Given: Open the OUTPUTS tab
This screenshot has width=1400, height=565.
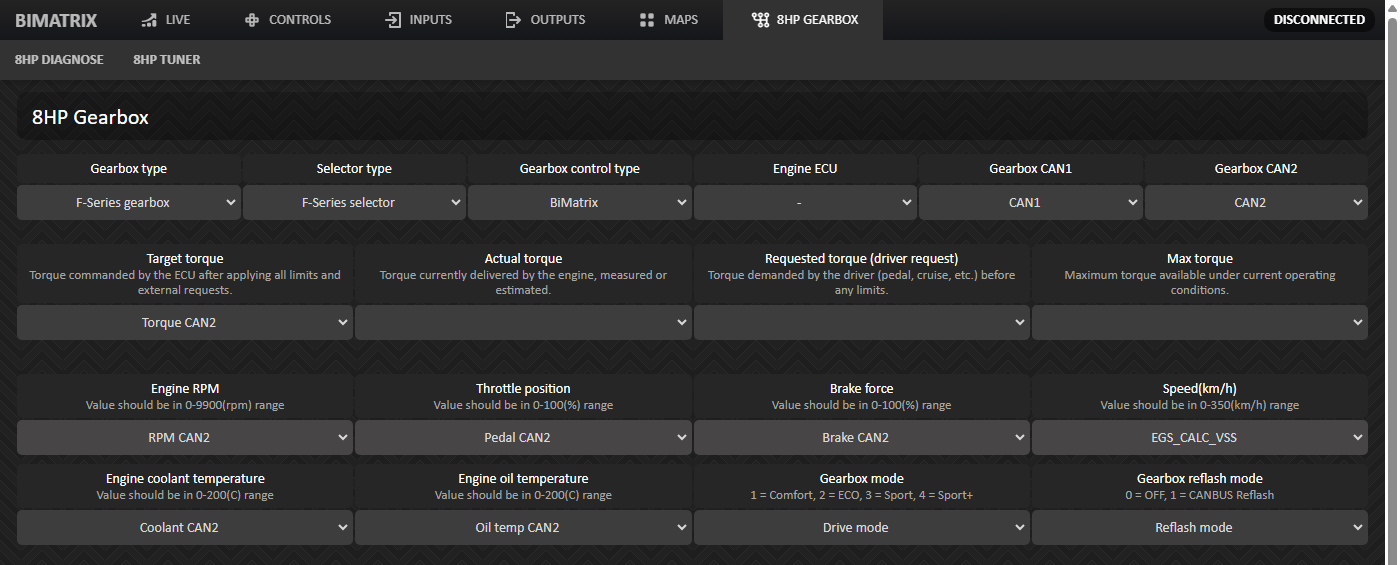Looking at the screenshot, I should coord(545,20).
